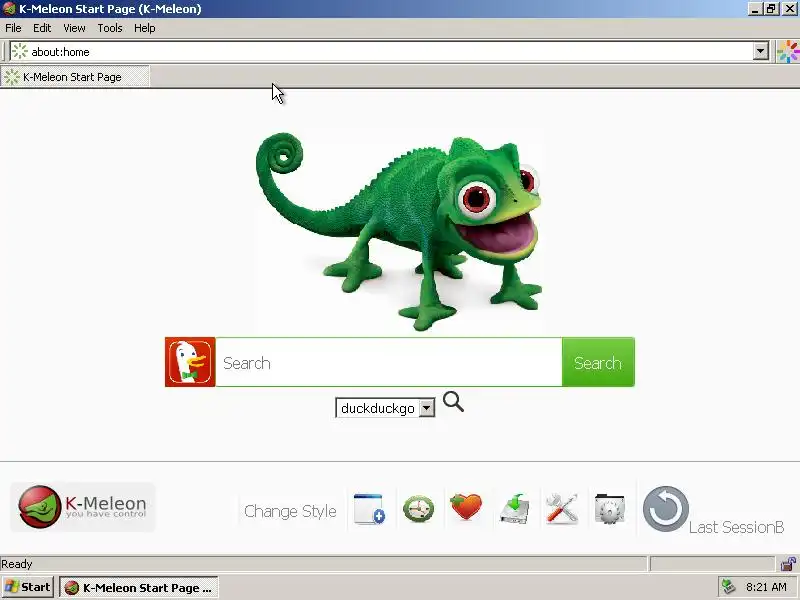Open the View menu
The image size is (800, 600).
click(x=74, y=28)
